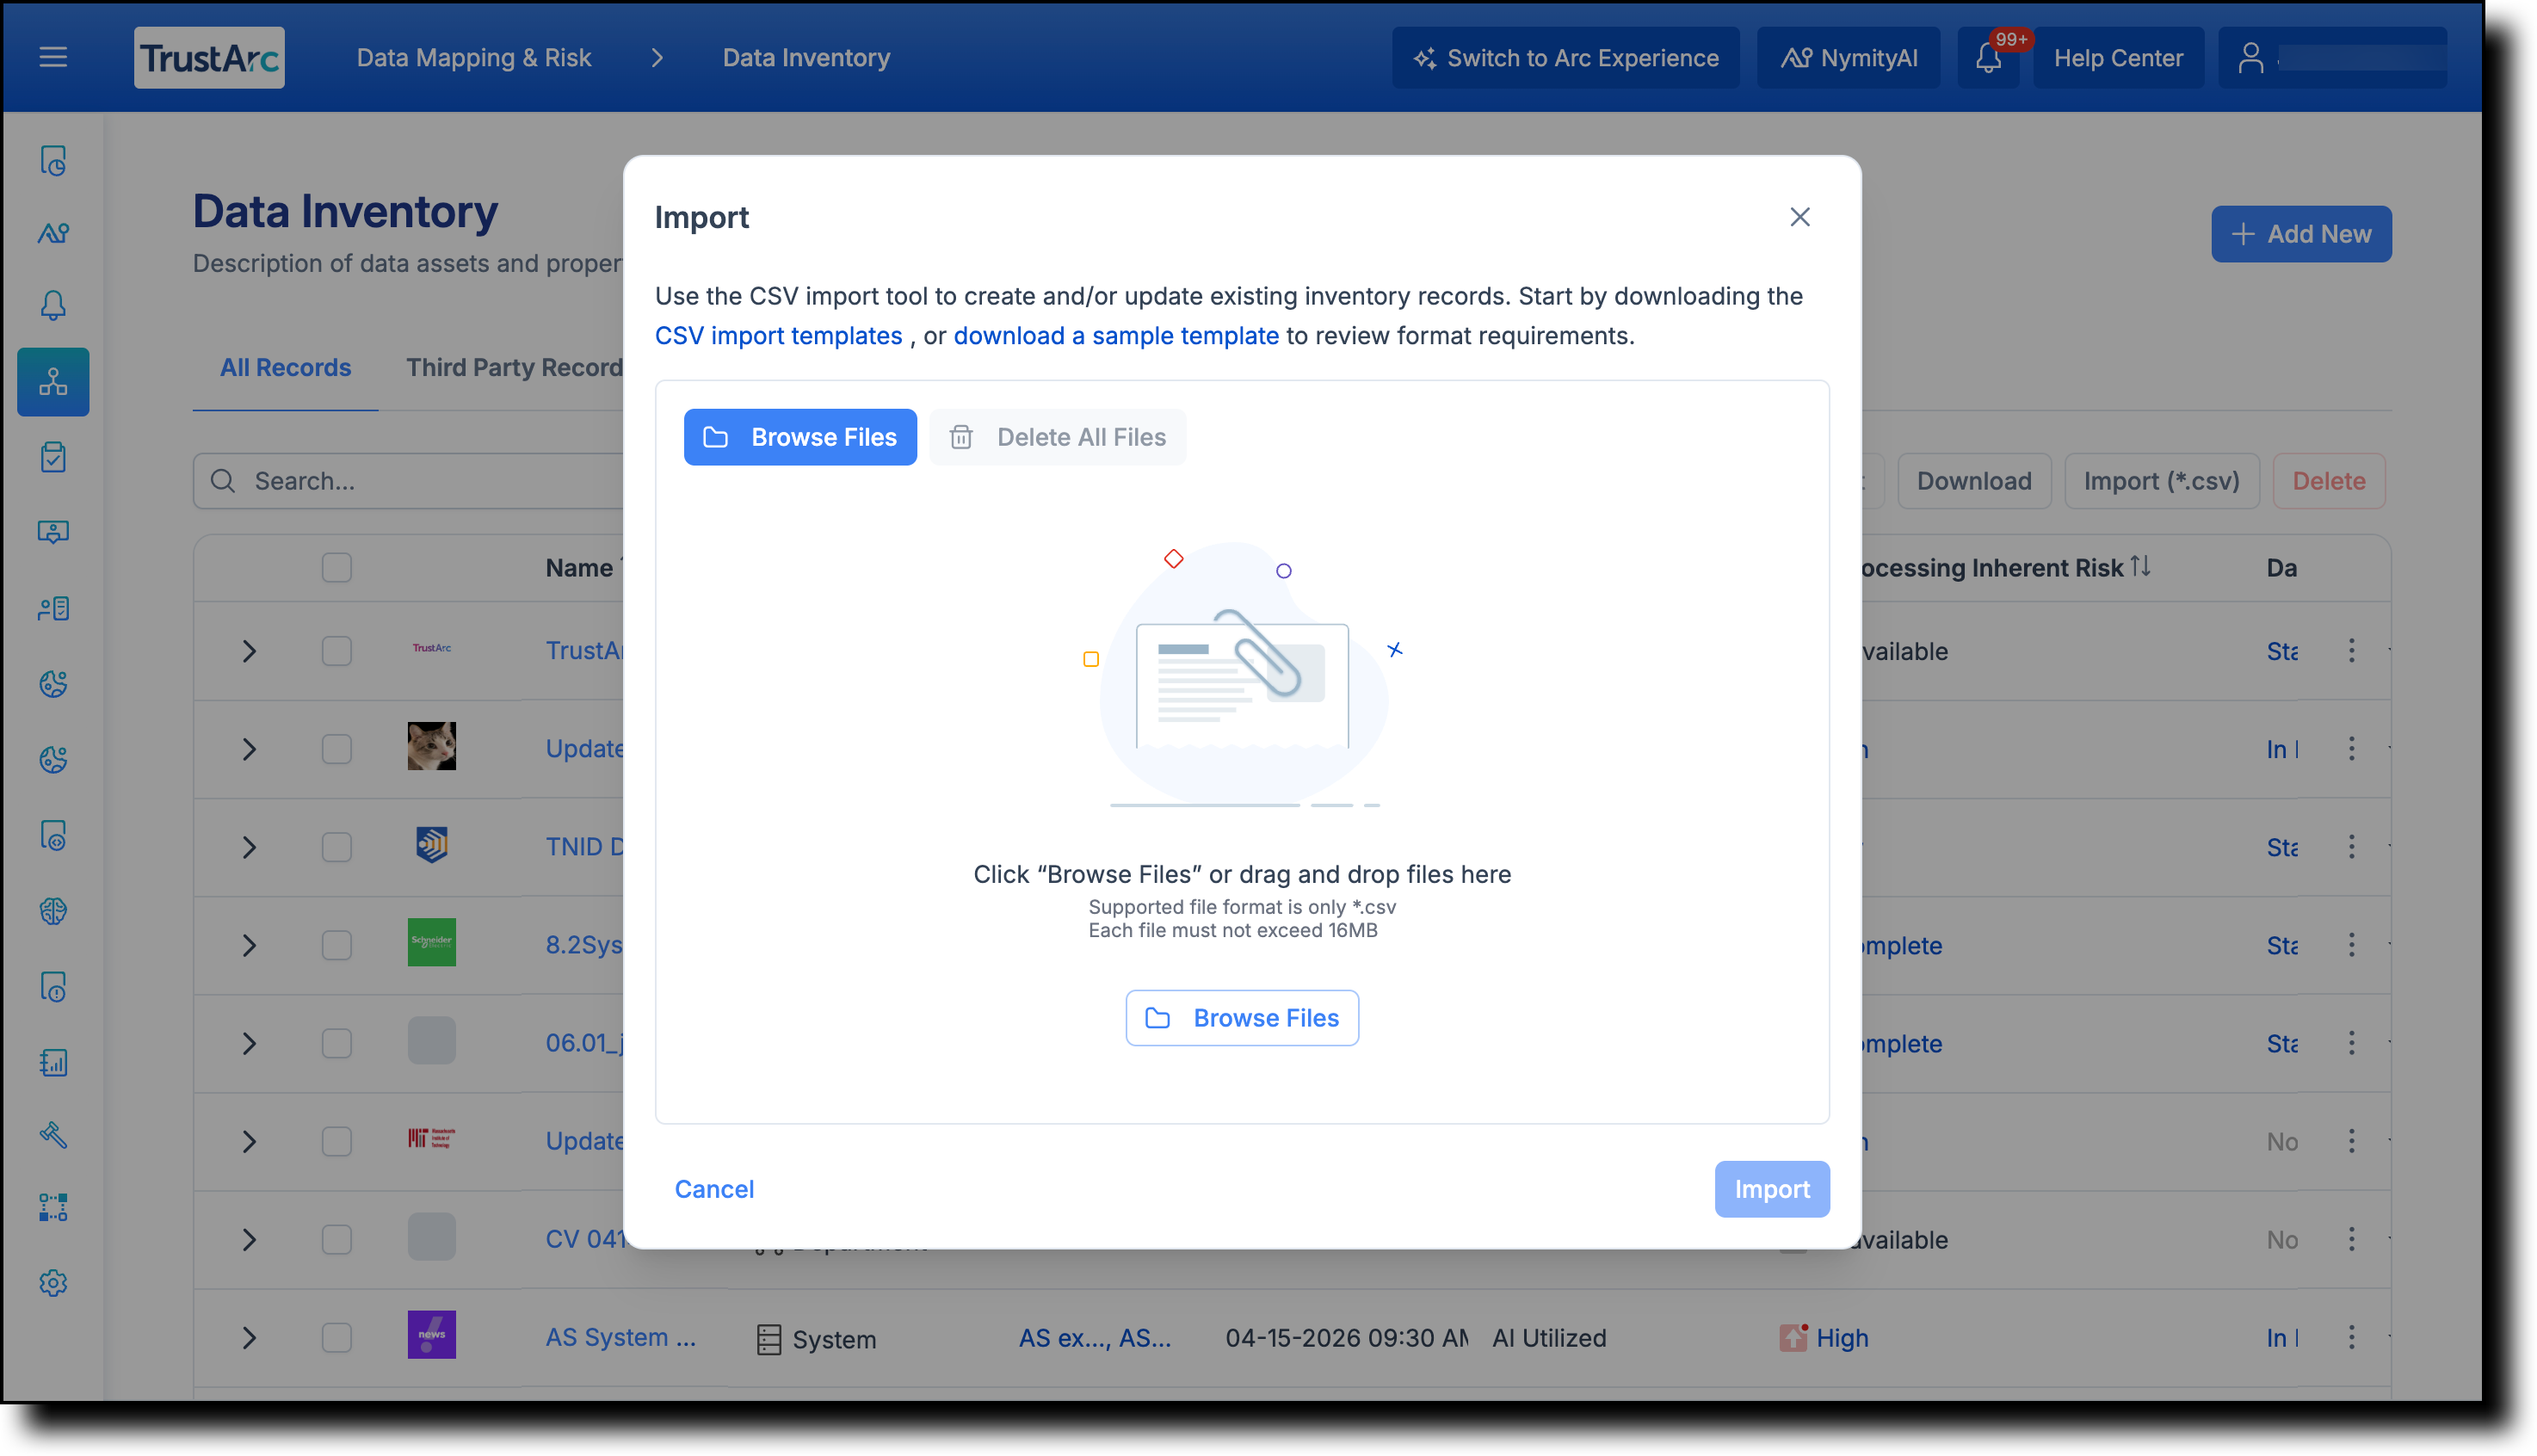Switch to the Third Party Records tab
Screen dimensions: 2537x1456
point(514,367)
